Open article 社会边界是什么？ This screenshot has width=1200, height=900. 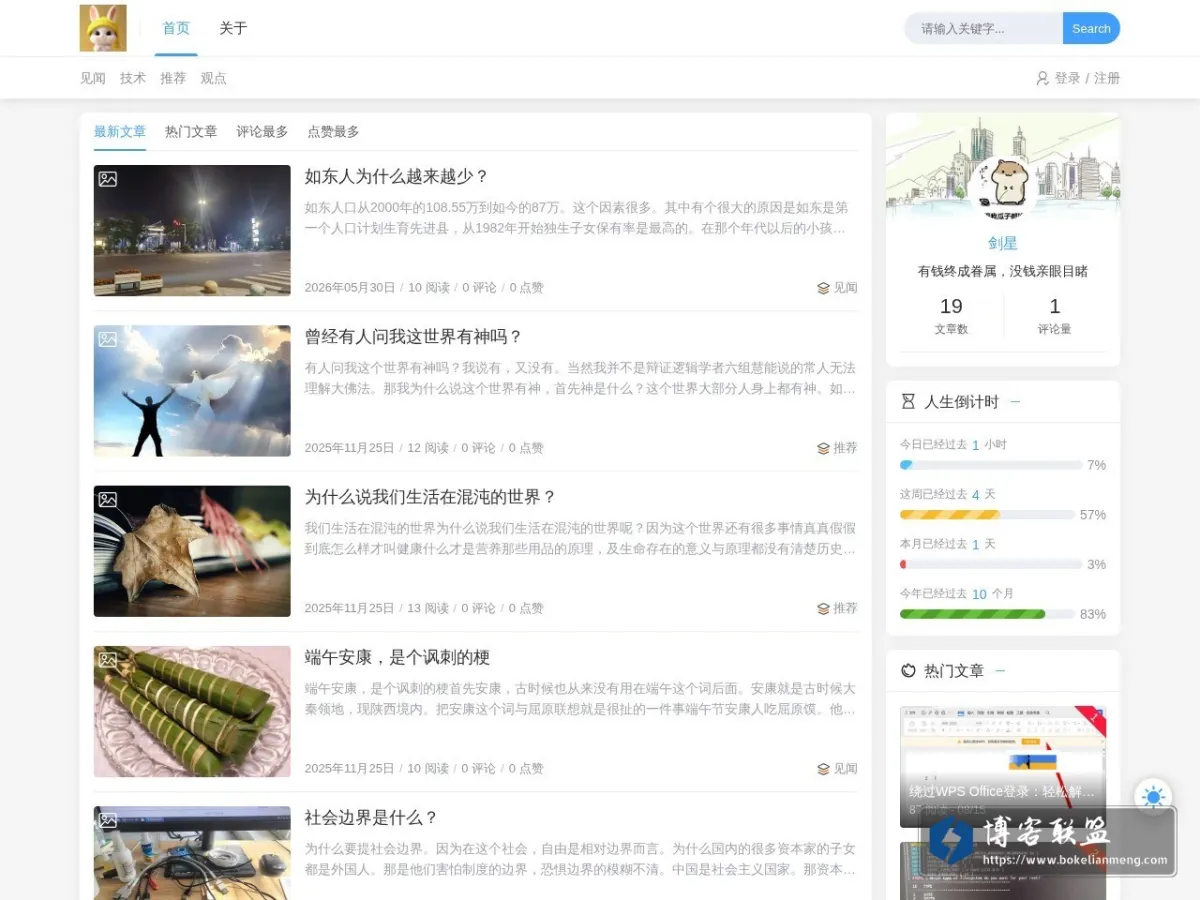(x=372, y=817)
